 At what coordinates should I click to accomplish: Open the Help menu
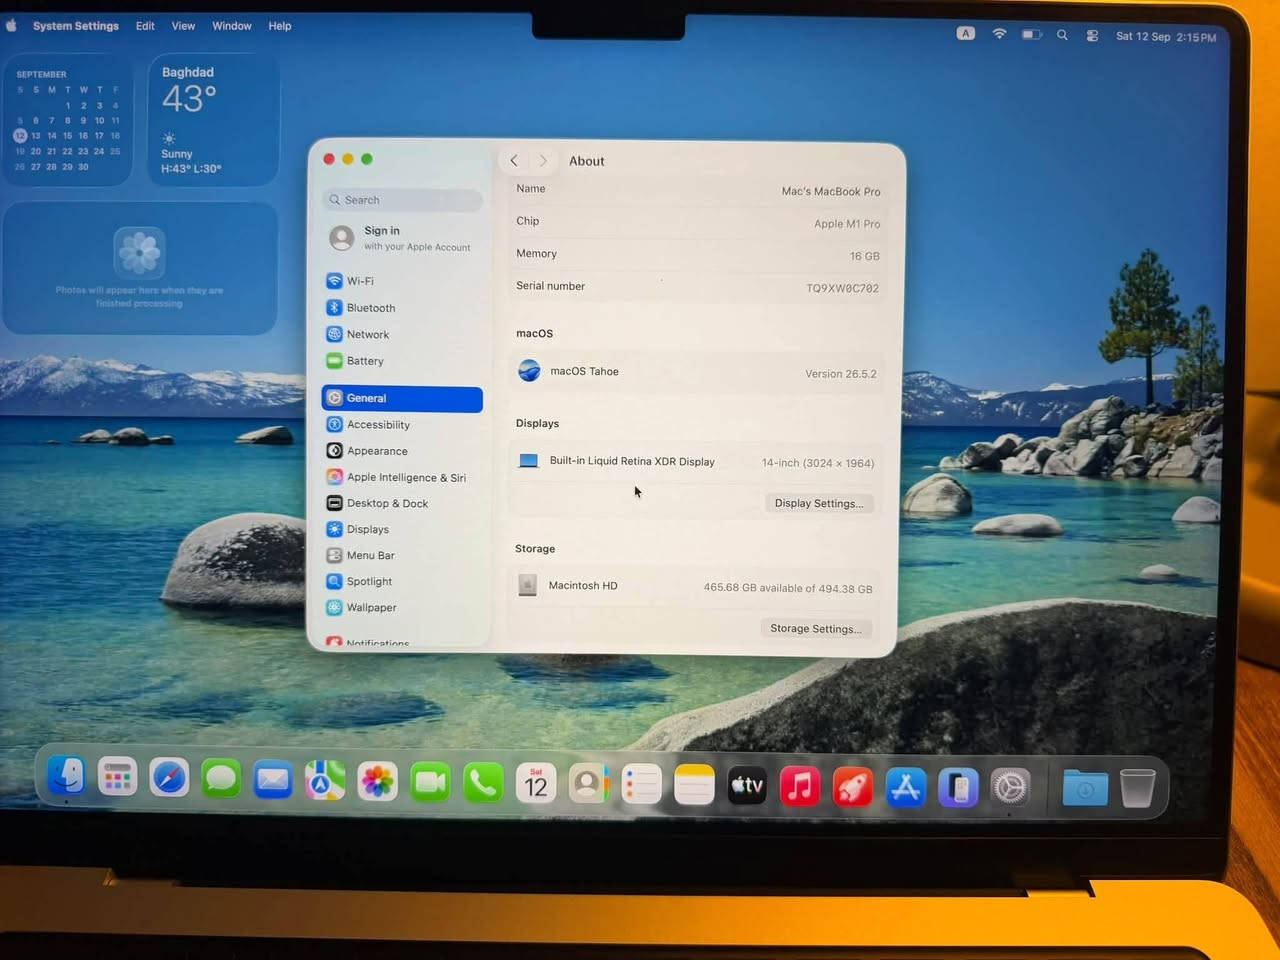(x=280, y=26)
